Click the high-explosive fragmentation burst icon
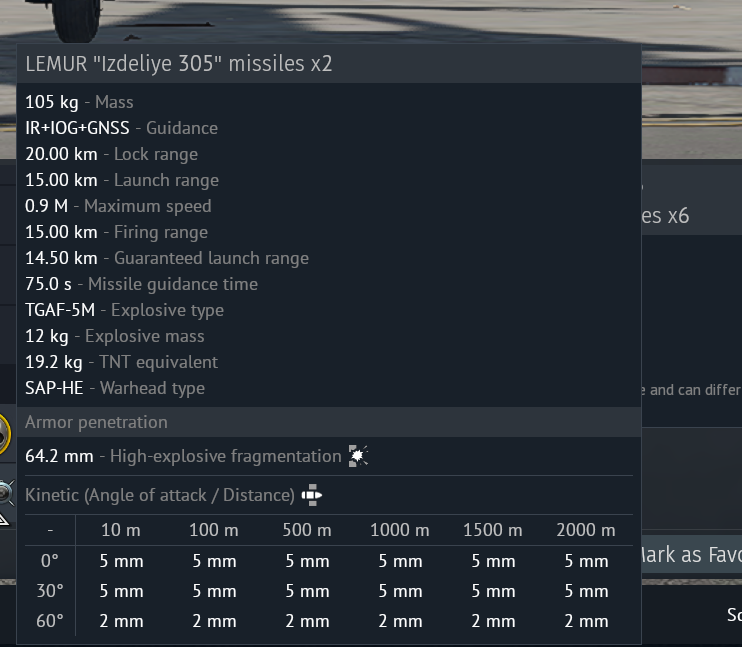The width and height of the screenshot is (742, 647). (x=358, y=456)
